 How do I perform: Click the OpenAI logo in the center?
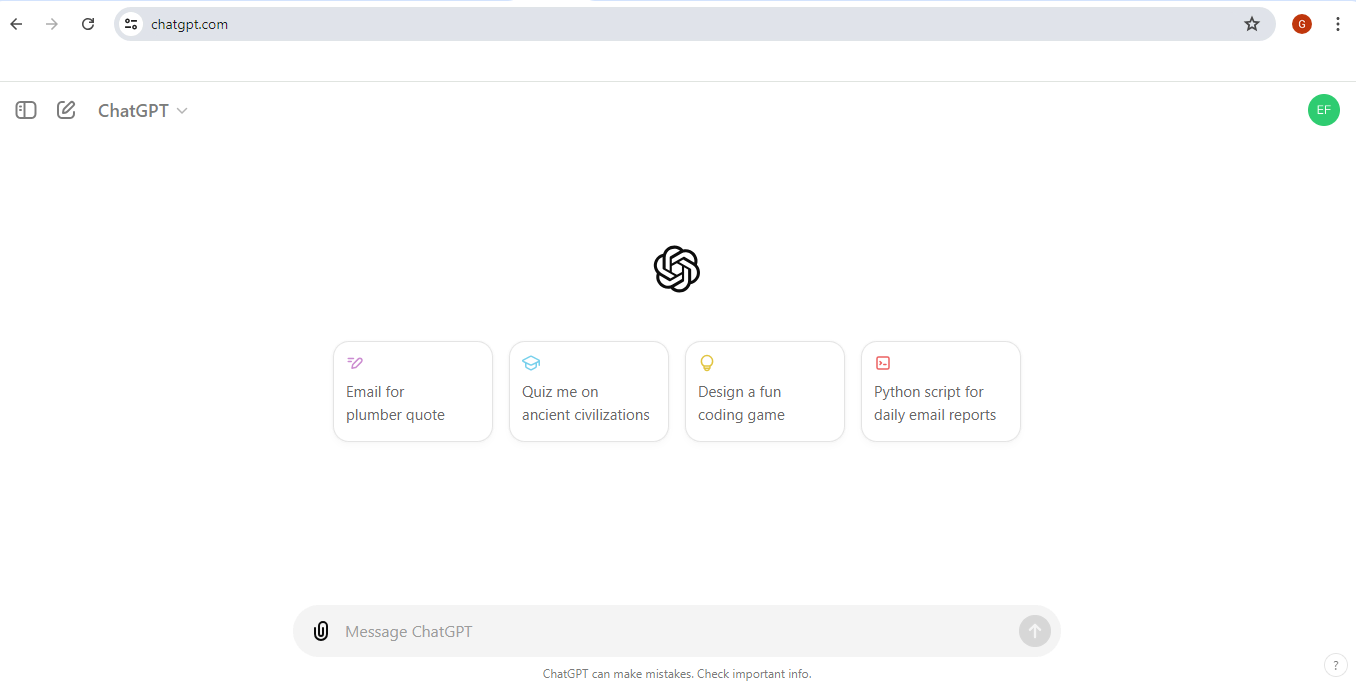coord(677,269)
